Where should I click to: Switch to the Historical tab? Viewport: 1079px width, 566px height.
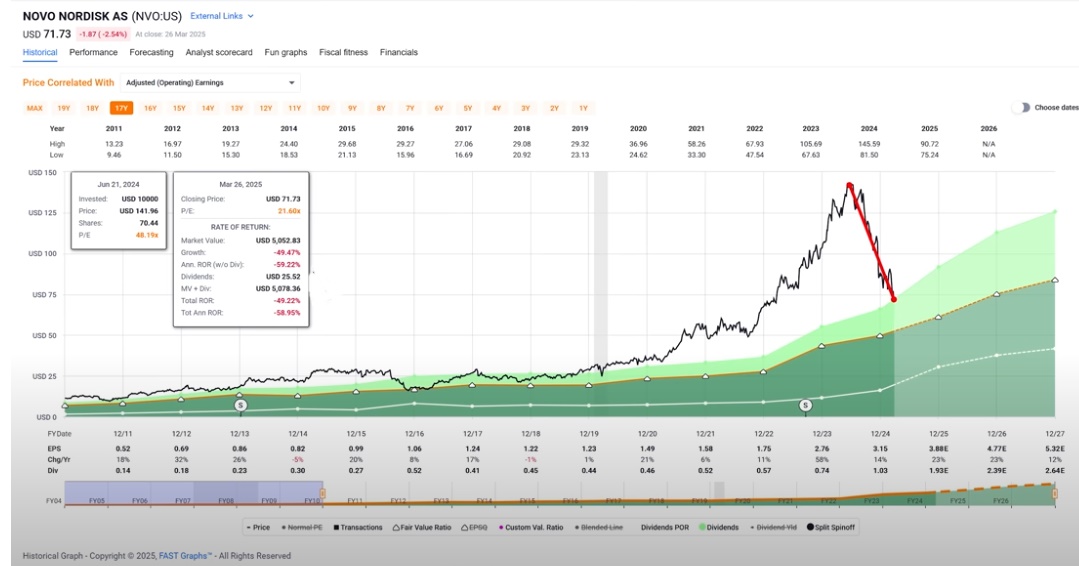point(40,52)
